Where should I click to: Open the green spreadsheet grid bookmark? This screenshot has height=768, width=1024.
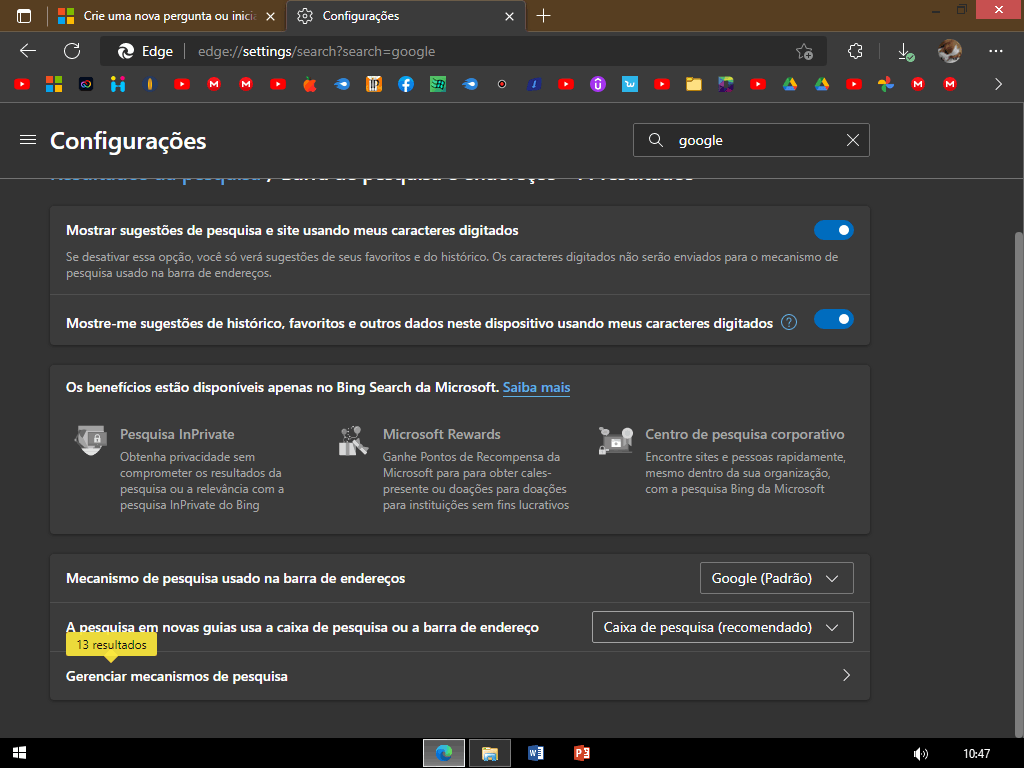(x=438, y=84)
